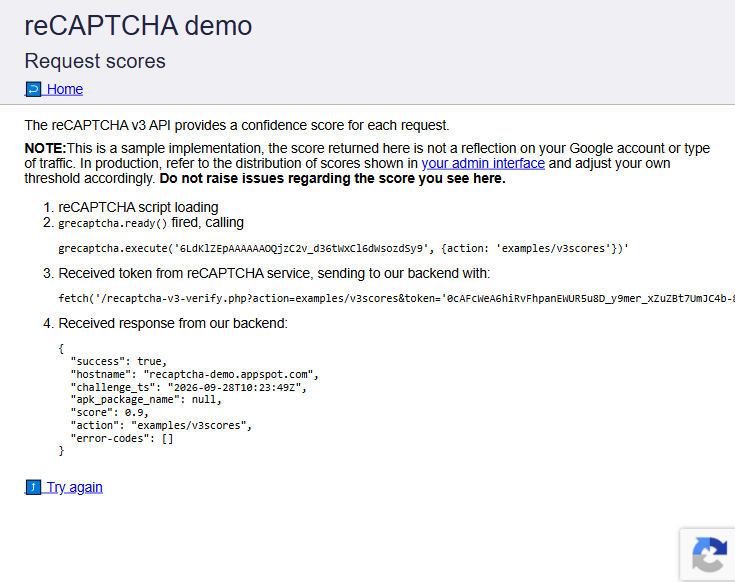Image resolution: width=735 pixels, height=582 pixels.
Task: Click the "apk_package_name": null line
Action: click(146, 400)
